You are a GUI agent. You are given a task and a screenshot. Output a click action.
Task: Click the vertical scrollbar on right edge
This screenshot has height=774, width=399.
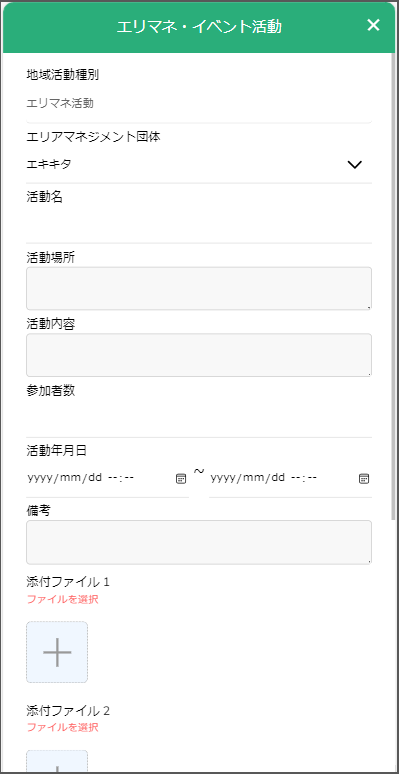coord(394,286)
